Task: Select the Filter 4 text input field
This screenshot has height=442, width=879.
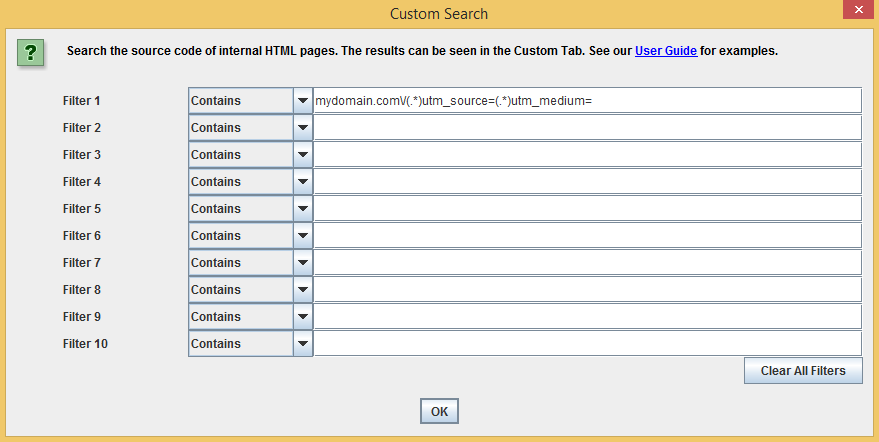Action: [x=587, y=181]
